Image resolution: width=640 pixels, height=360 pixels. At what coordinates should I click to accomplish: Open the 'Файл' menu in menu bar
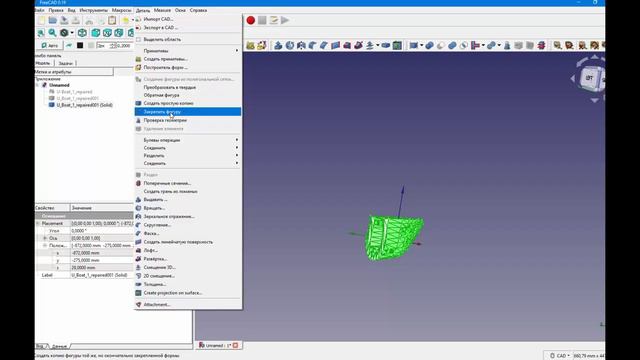click(40, 10)
